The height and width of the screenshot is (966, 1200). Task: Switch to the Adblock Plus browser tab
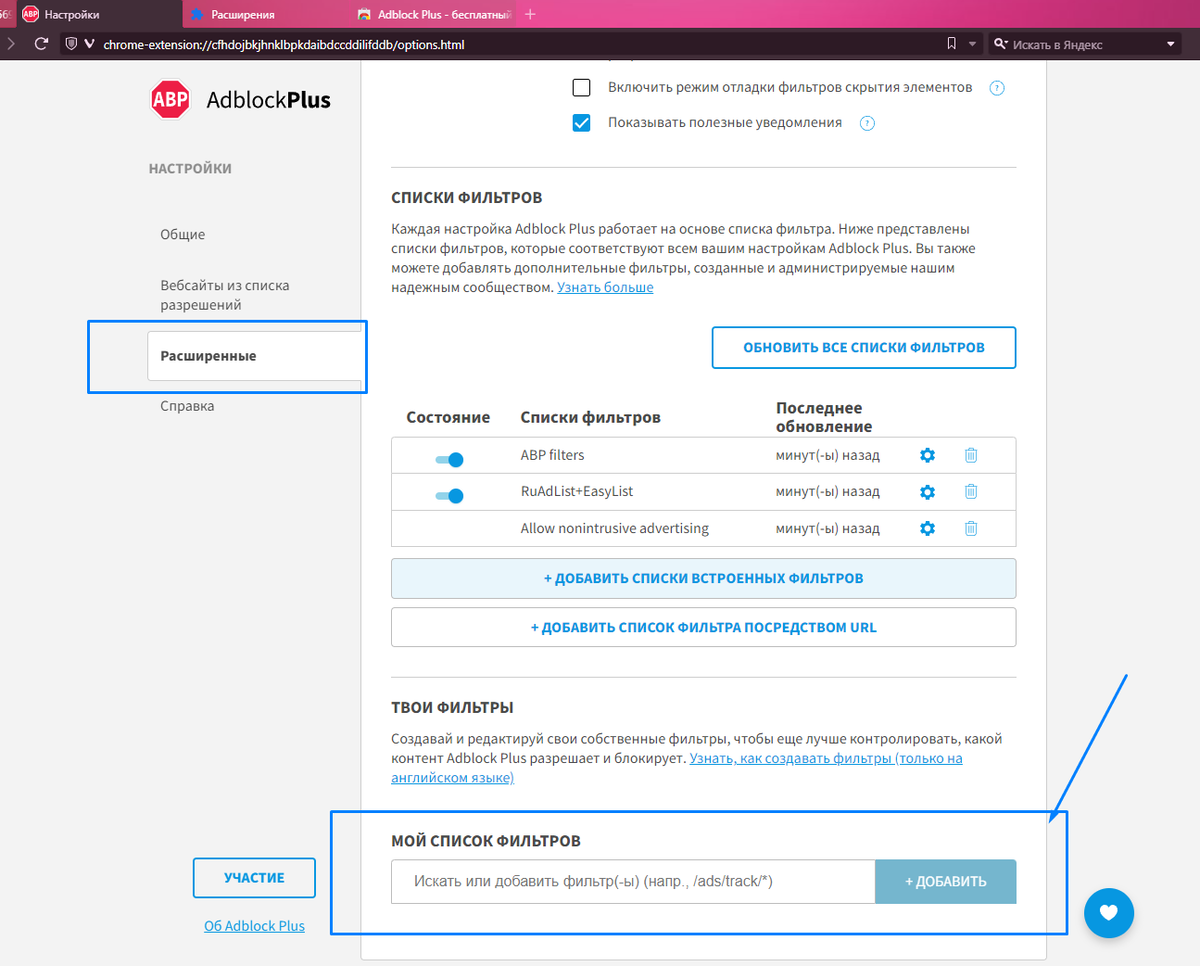tap(432, 14)
